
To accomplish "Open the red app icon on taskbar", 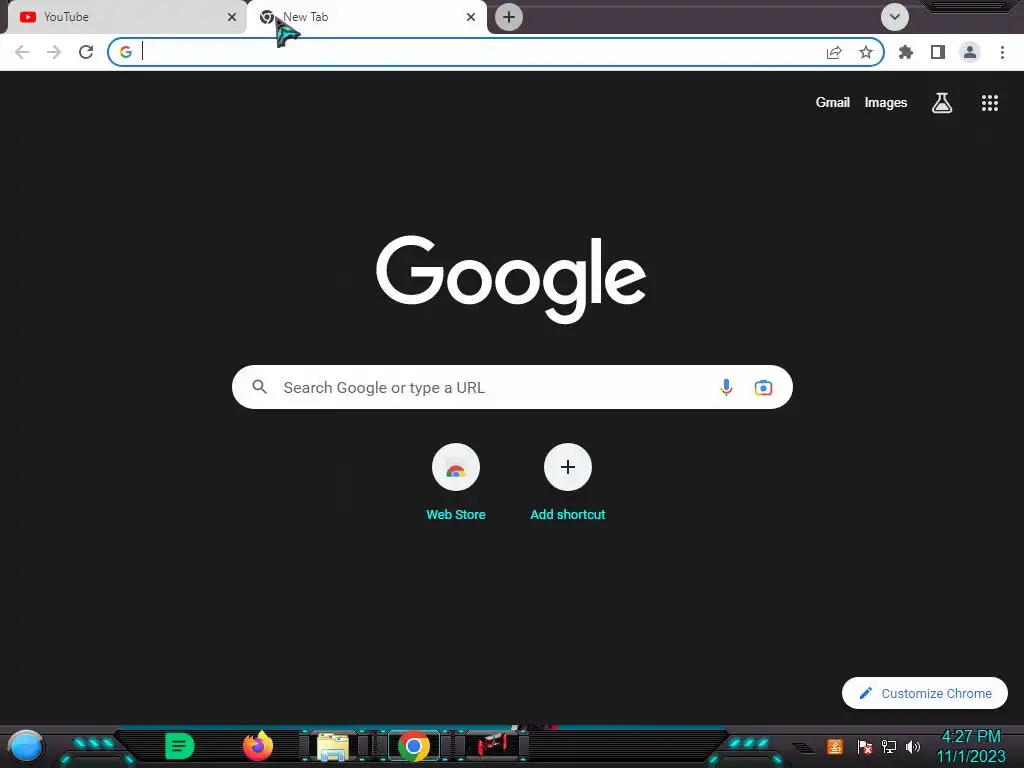I will (492, 746).
